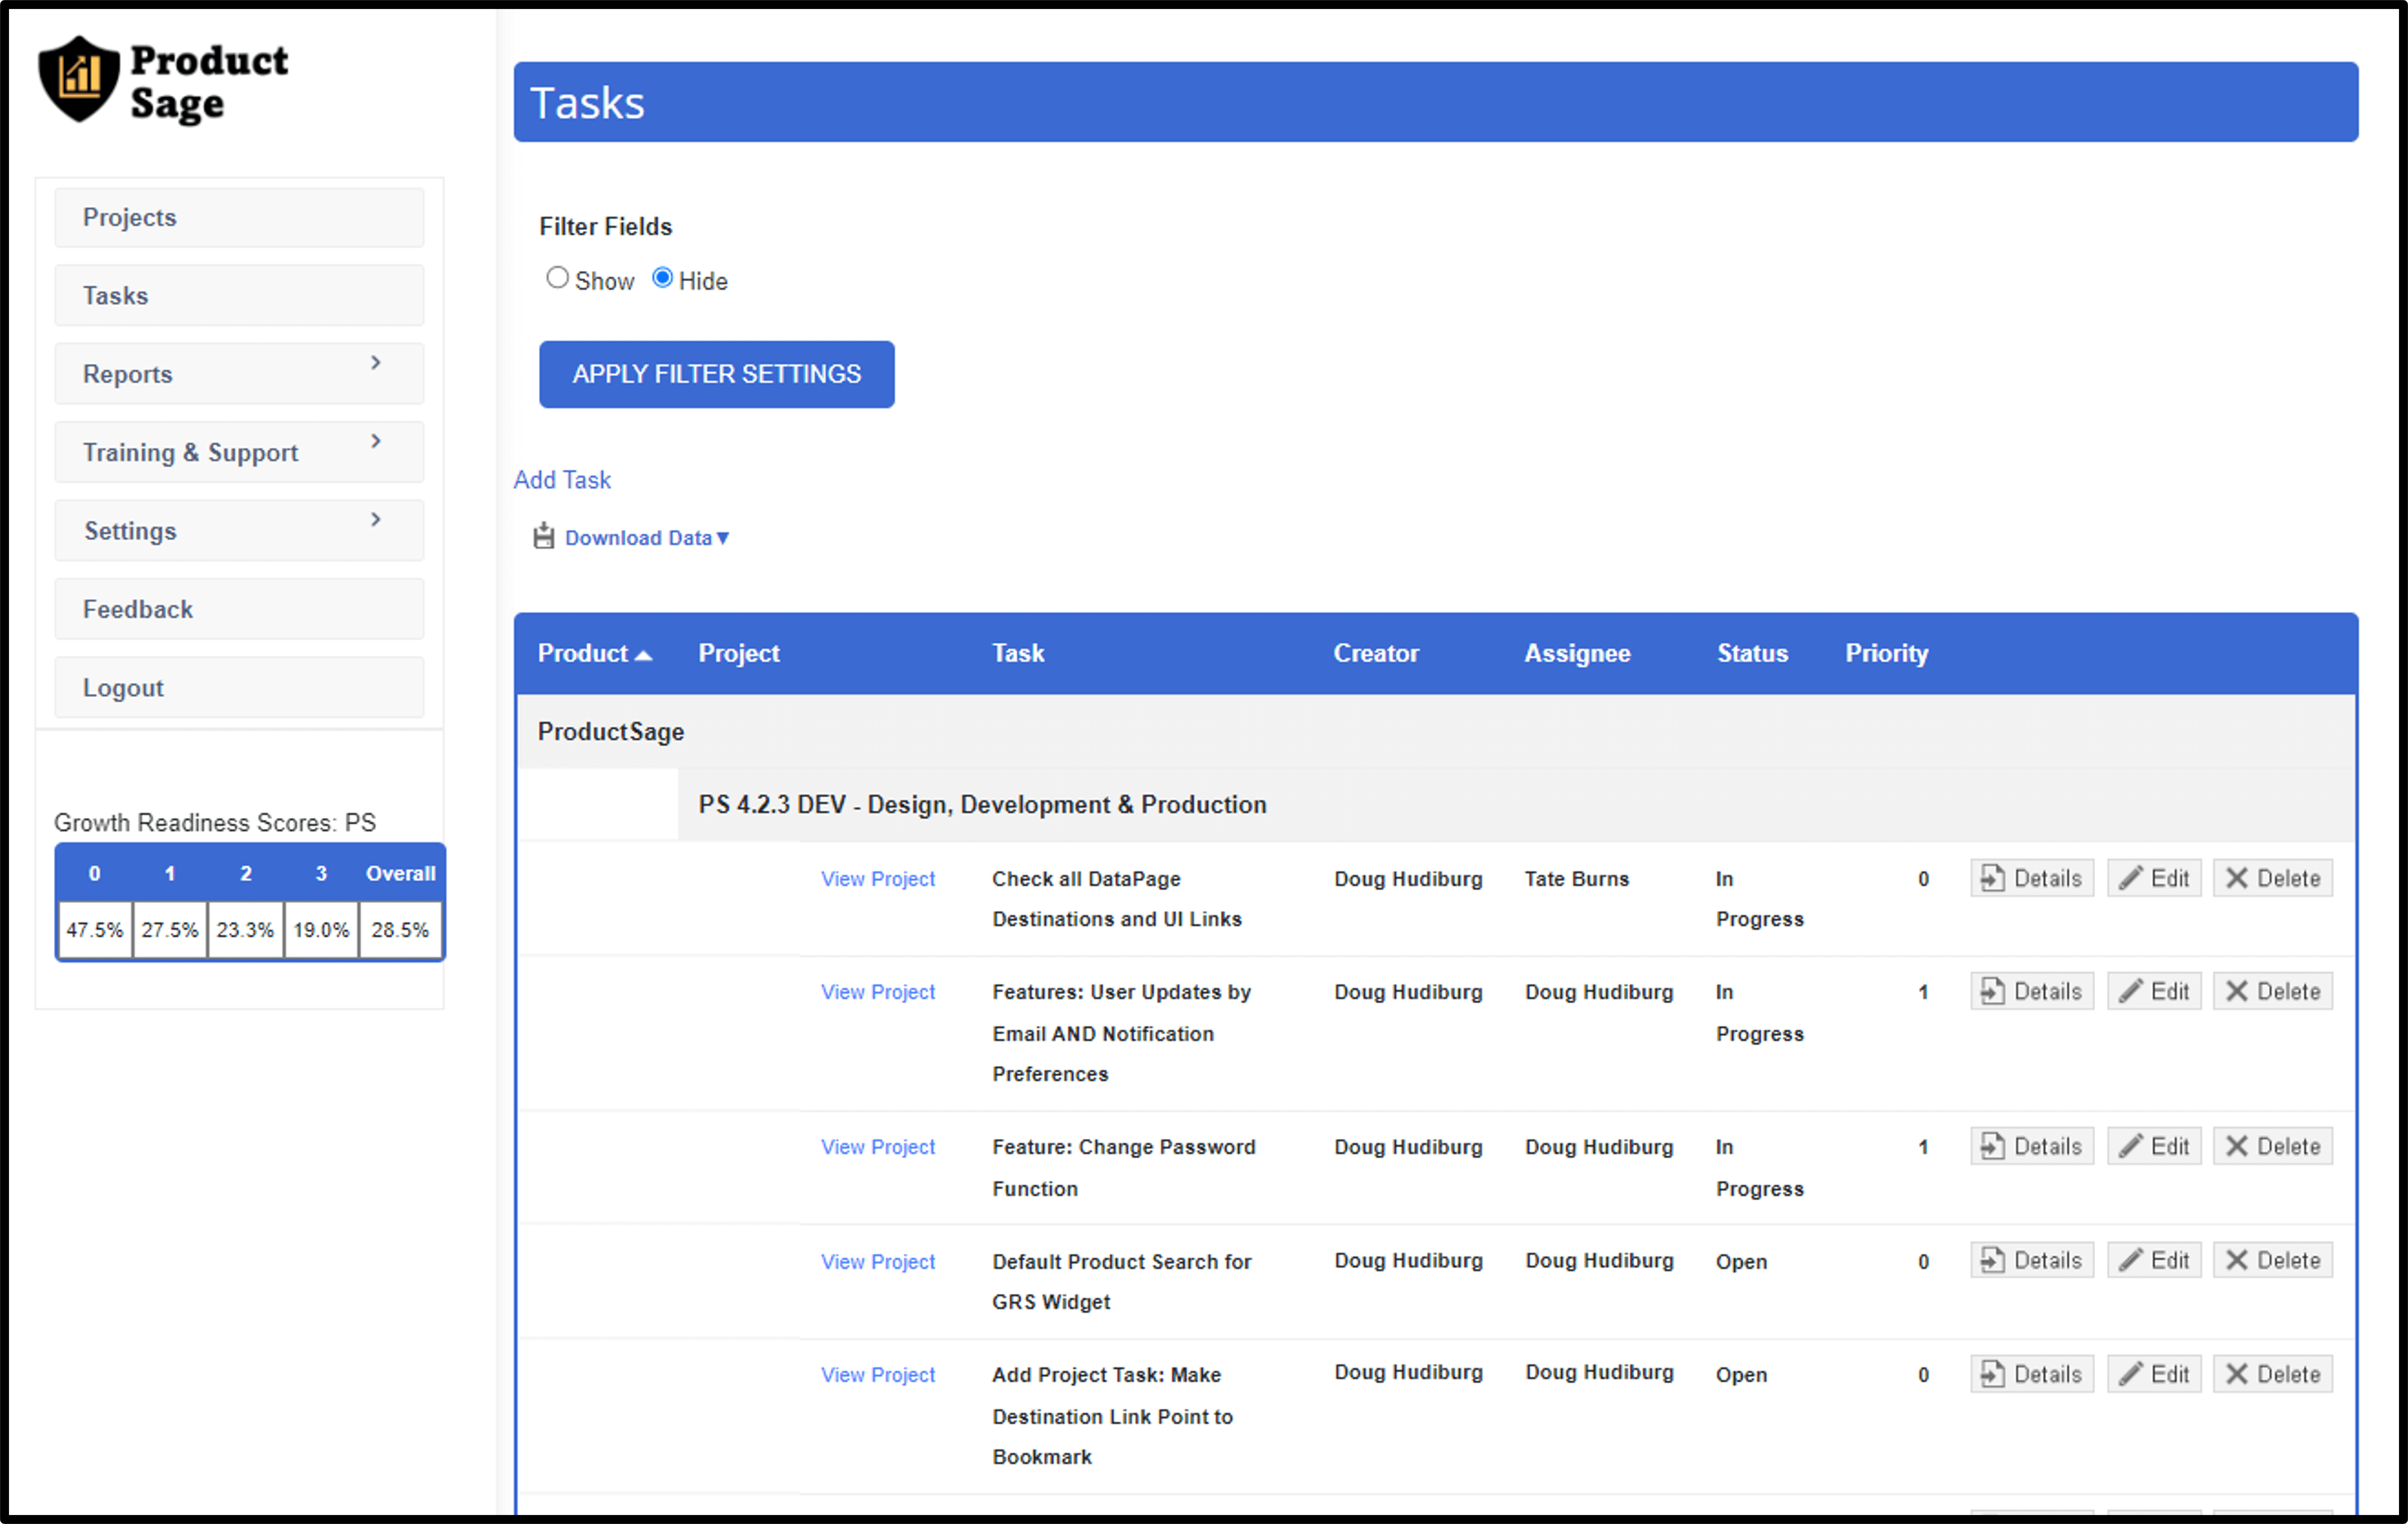Click the Tasks page title
This screenshot has height=1524, width=2408.
(587, 102)
